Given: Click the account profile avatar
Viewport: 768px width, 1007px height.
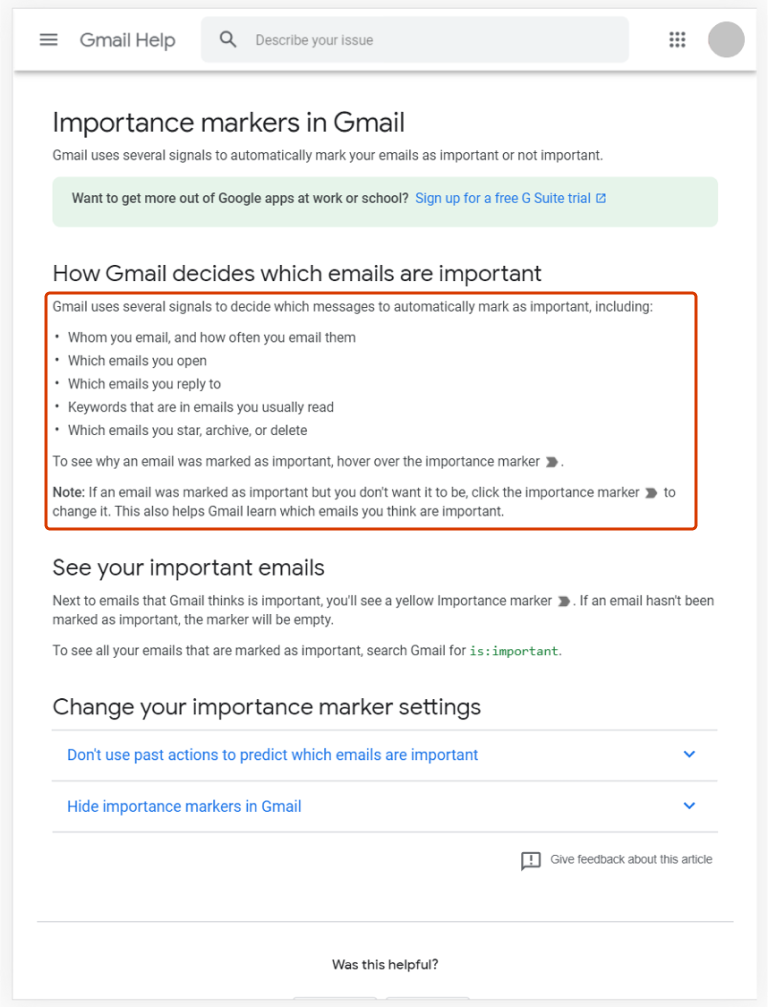Looking at the screenshot, I should coord(726,40).
